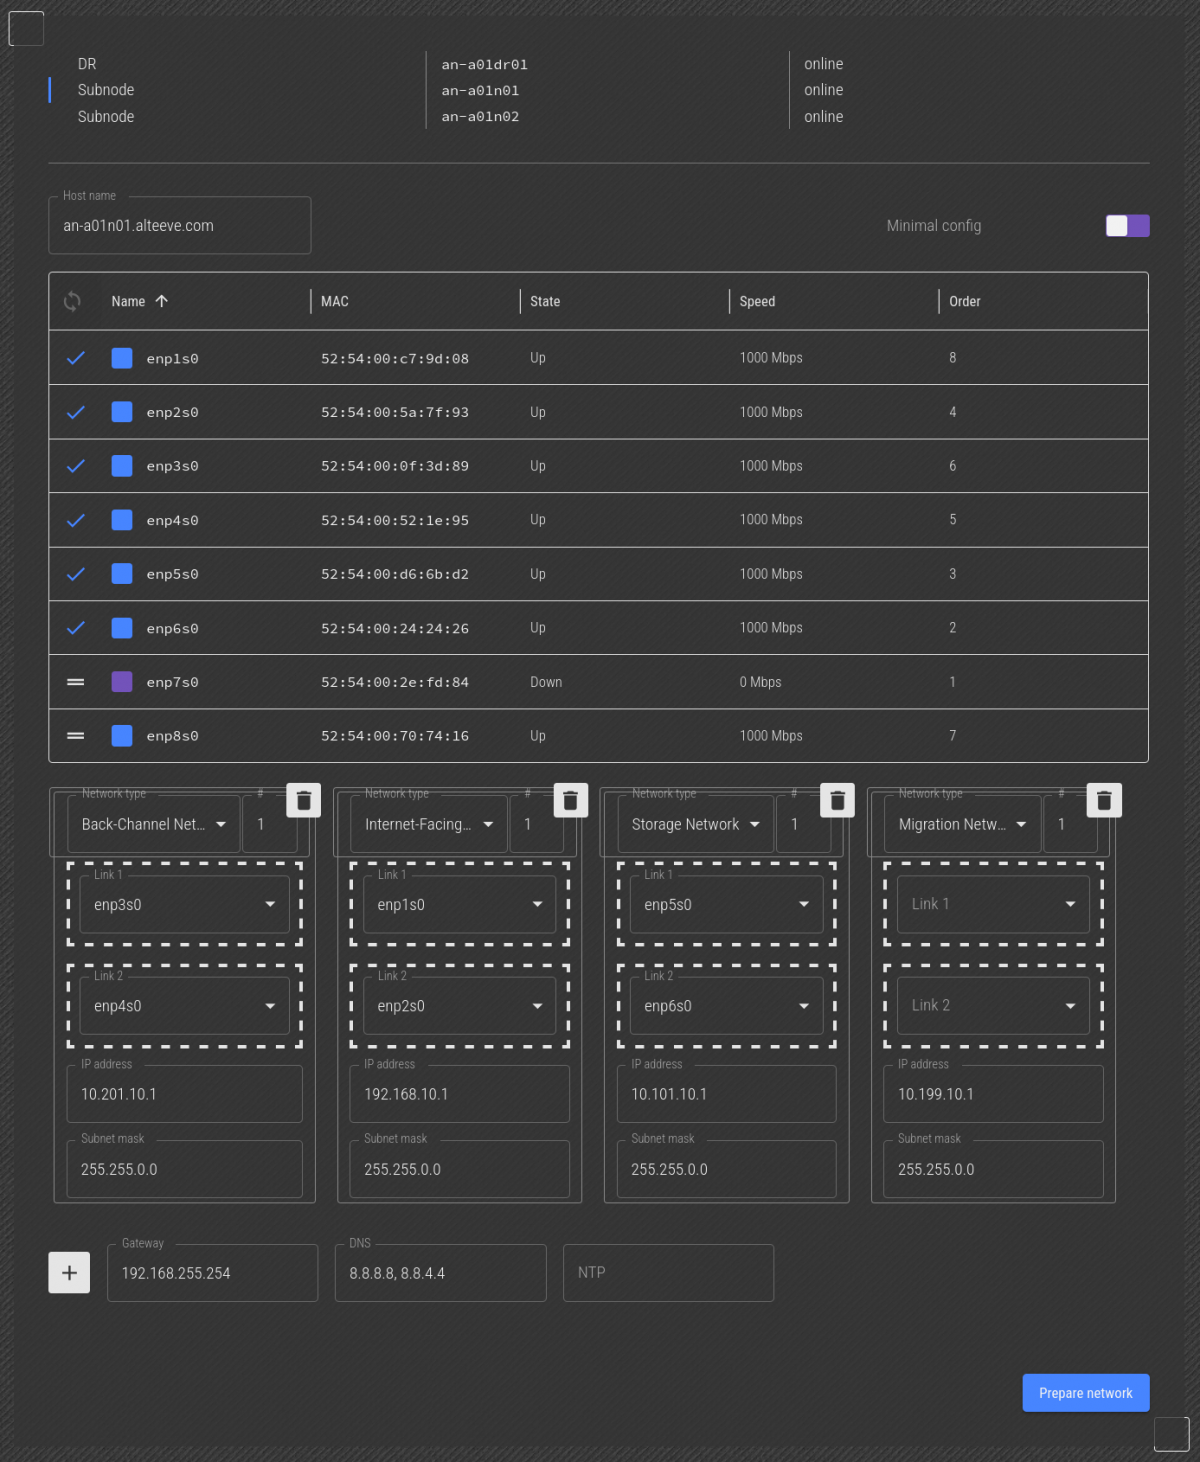The height and width of the screenshot is (1462, 1200).
Task: Toggle the checkmark on the enp6s0 row
Action: pyautogui.click(x=75, y=628)
